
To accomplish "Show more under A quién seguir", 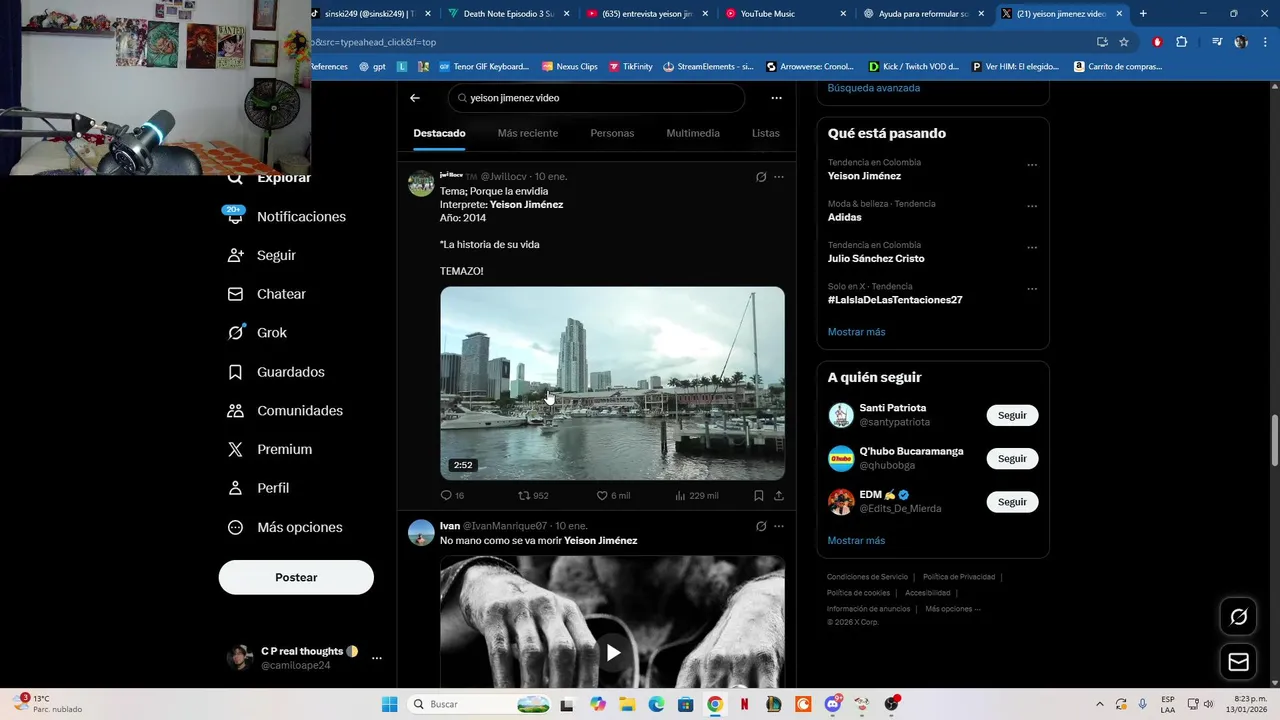I will coord(856,540).
